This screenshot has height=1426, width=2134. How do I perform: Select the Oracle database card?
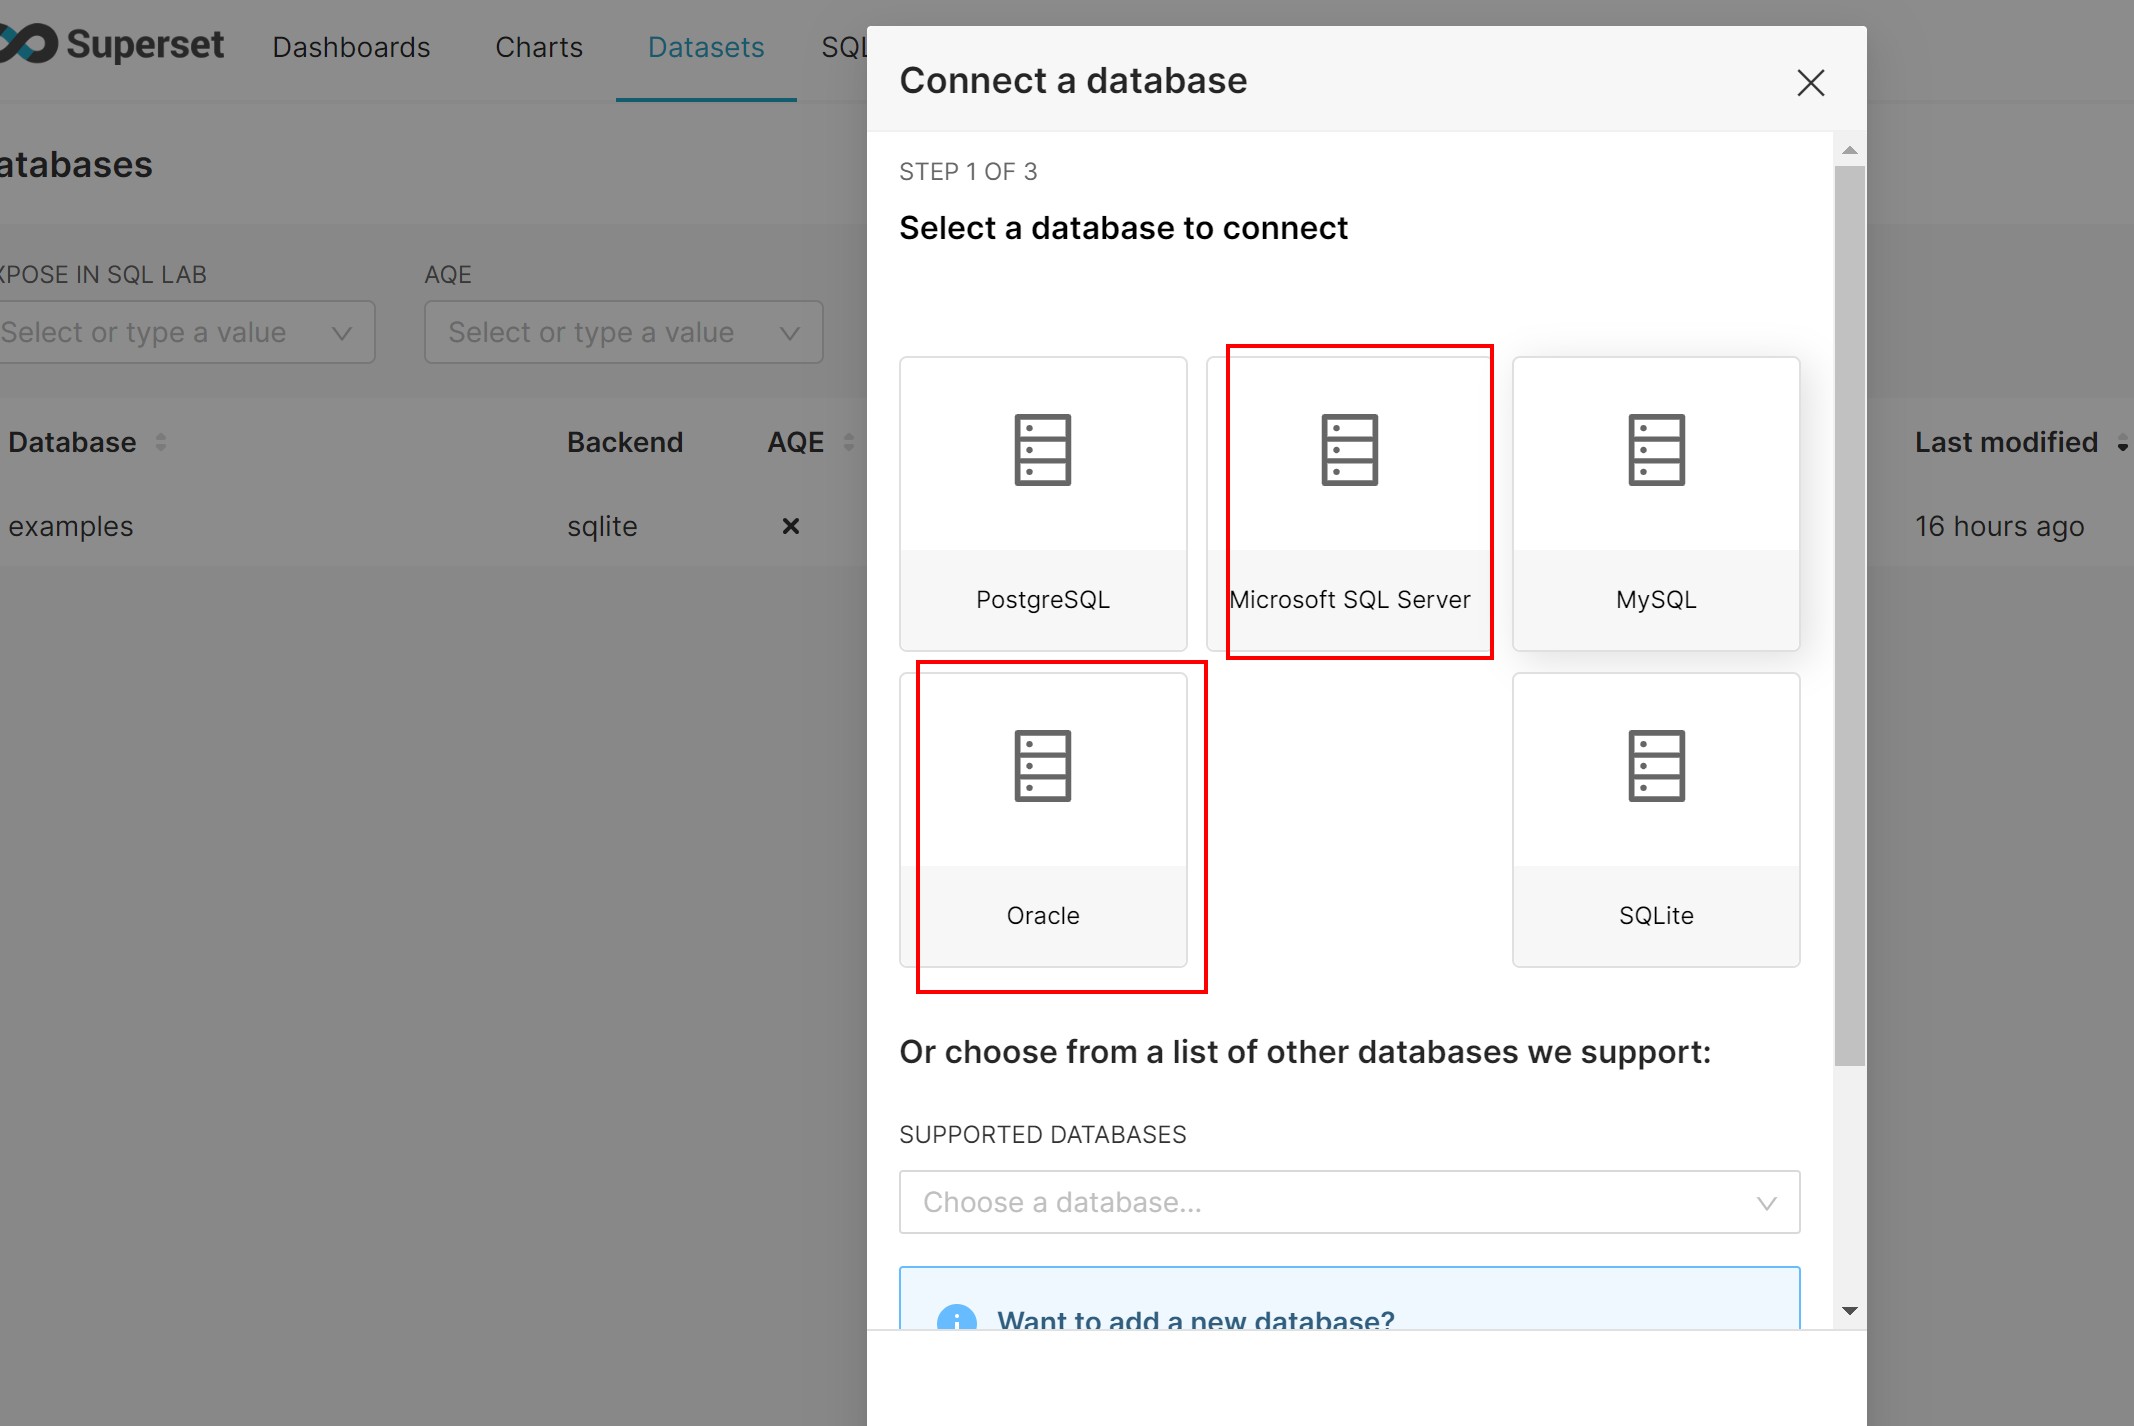[1043, 819]
